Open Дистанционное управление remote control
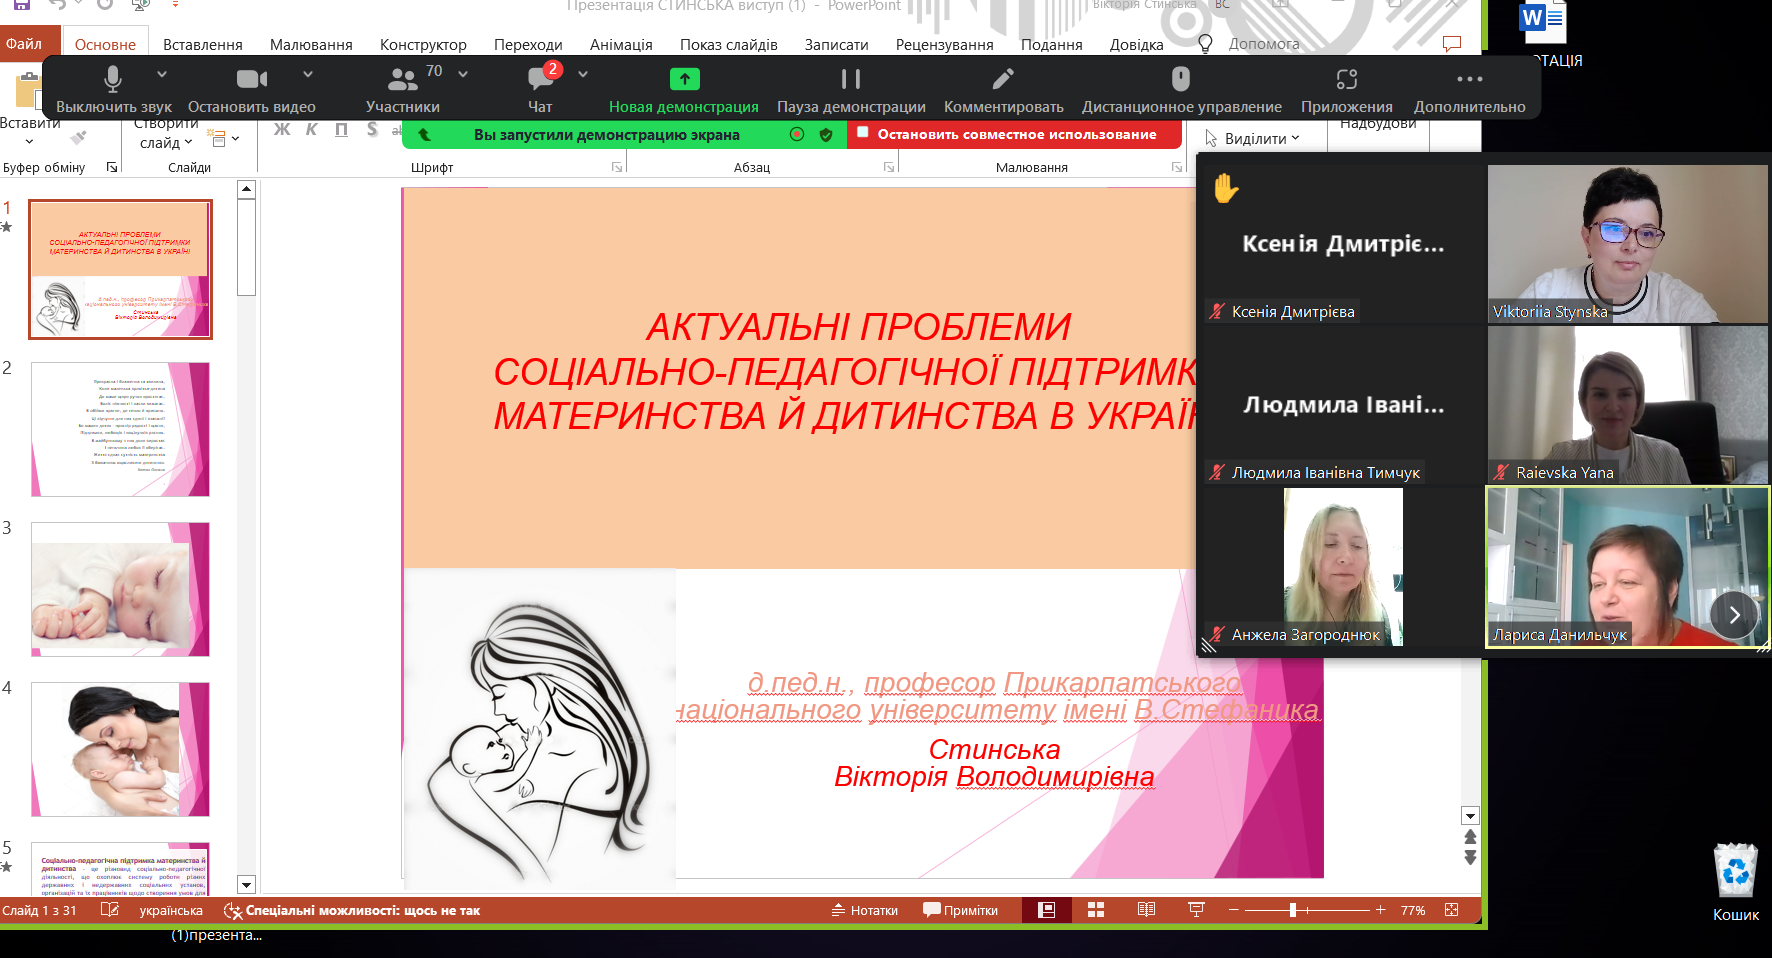The width and height of the screenshot is (1772, 958). point(1181,79)
